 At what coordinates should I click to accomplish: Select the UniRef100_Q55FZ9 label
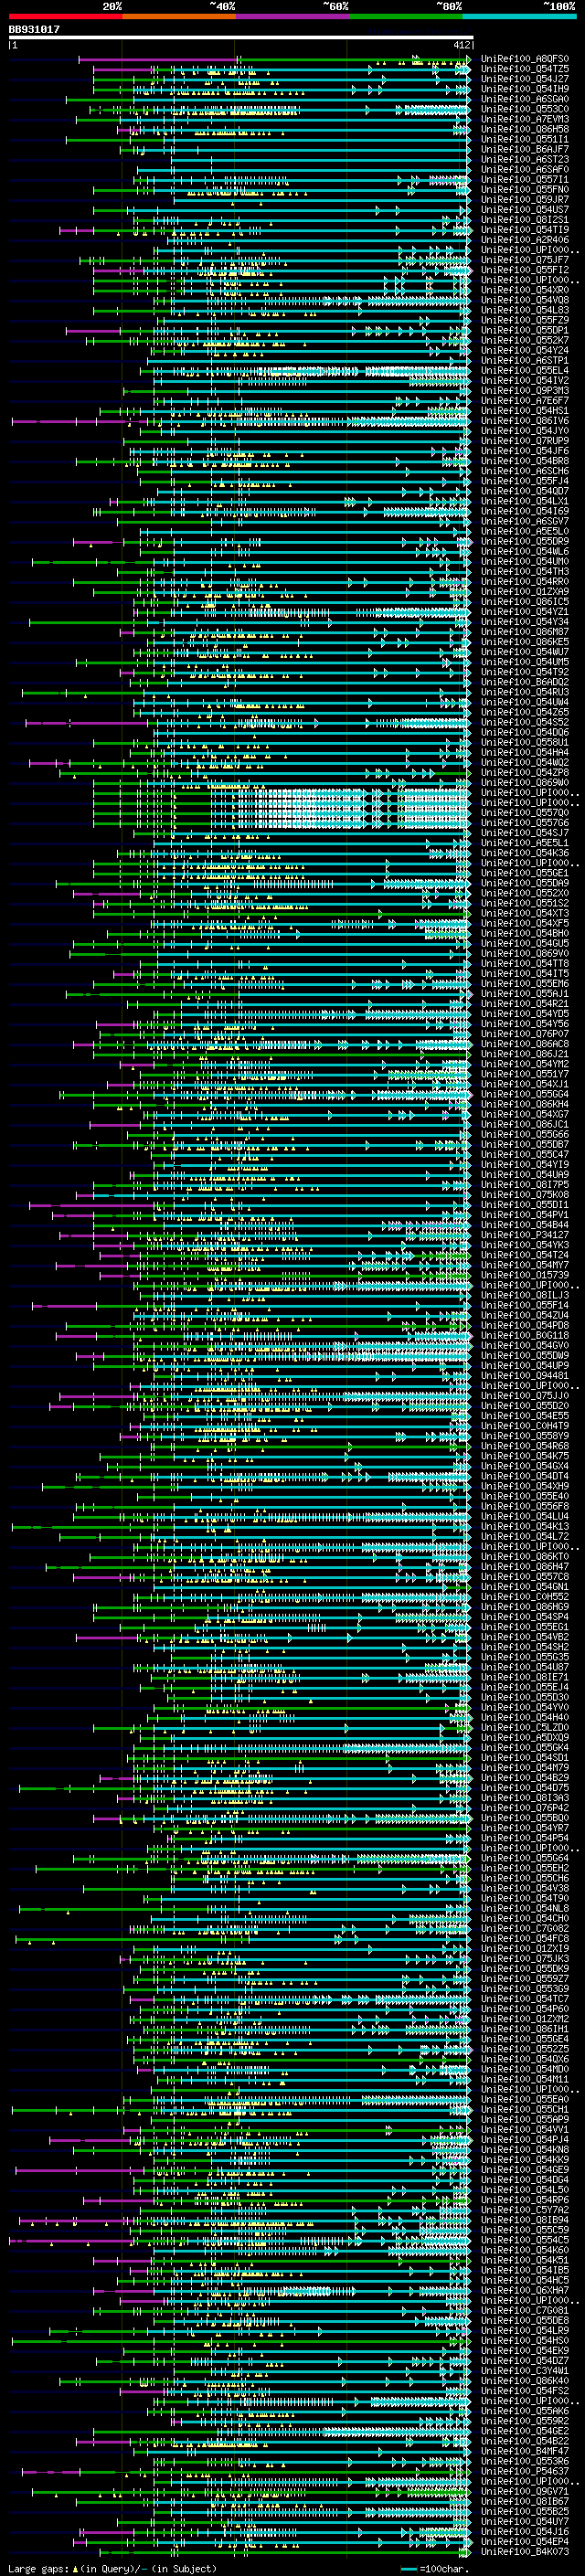pyautogui.click(x=525, y=320)
